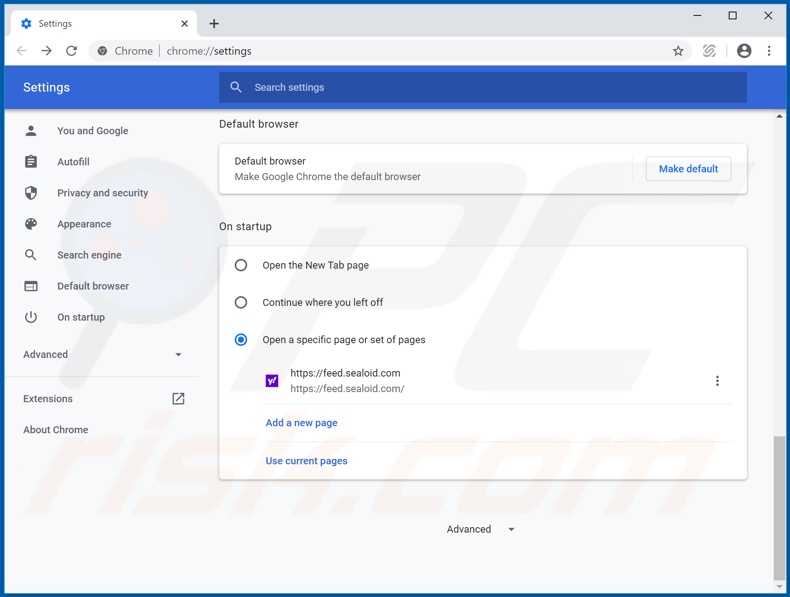This screenshot has width=790, height=597.
Task: Jump to the On startup section
Action: pyautogui.click(x=81, y=317)
